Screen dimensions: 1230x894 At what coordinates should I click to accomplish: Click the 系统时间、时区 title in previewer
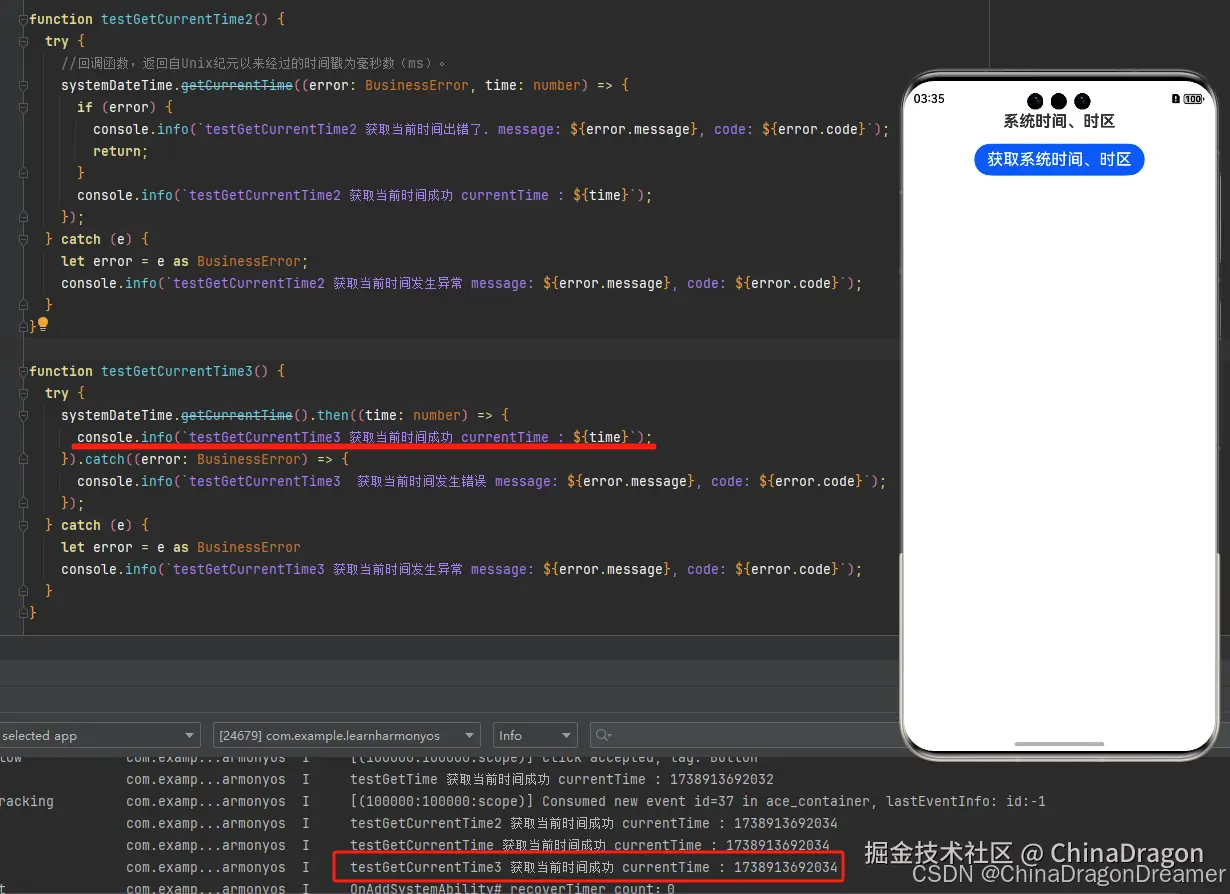pyautogui.click(x=1059, y=121)
